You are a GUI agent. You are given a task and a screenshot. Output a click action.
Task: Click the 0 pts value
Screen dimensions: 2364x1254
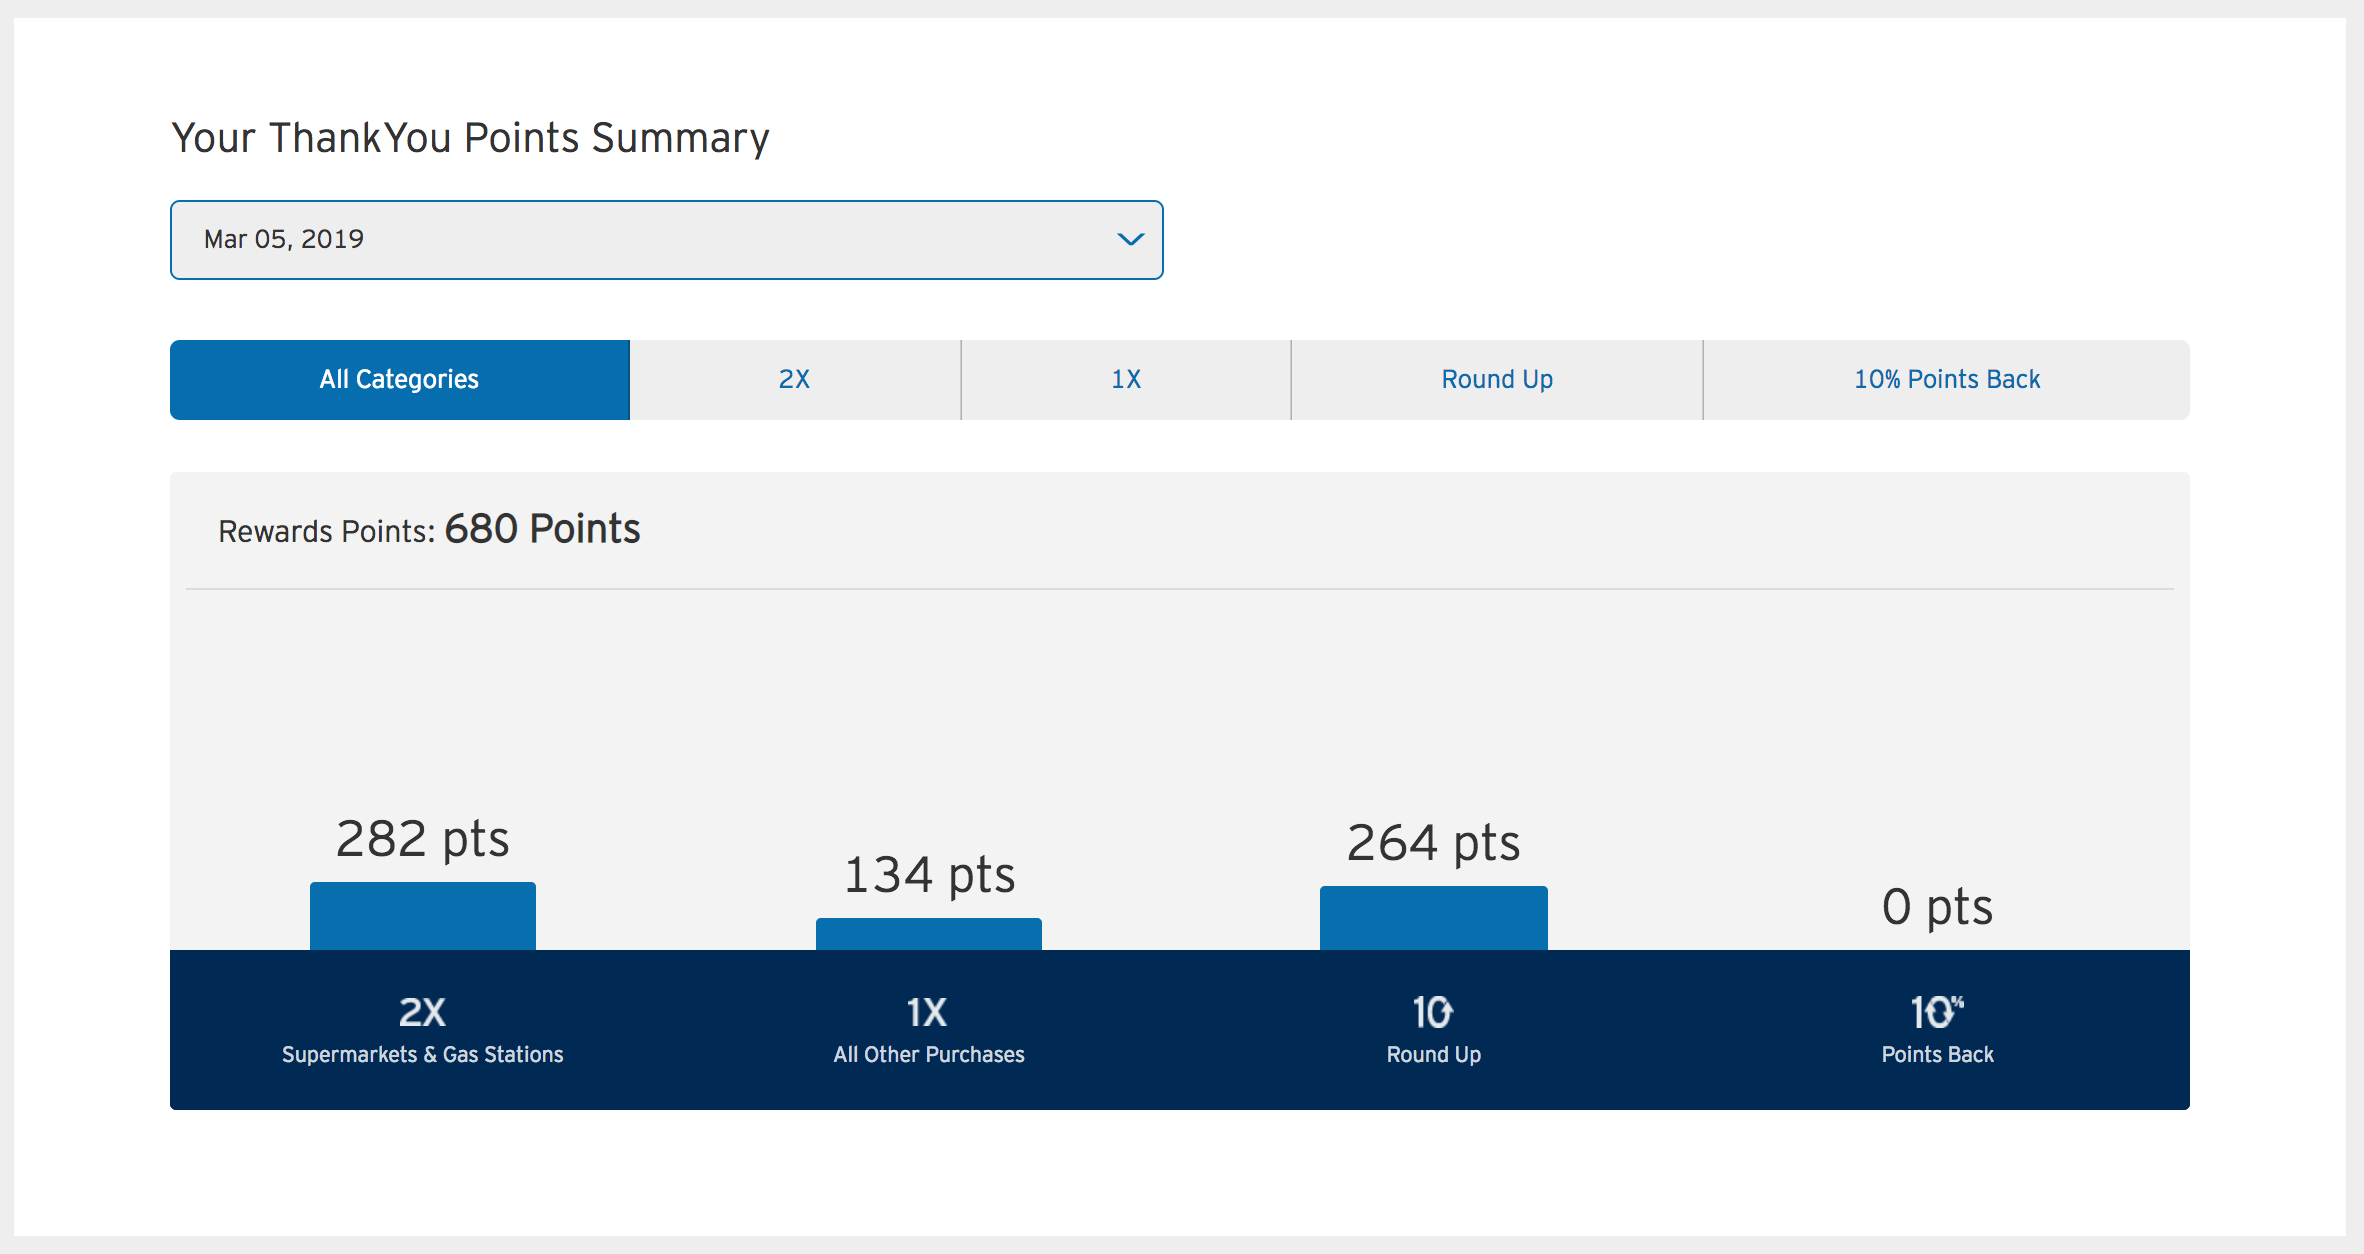coord(1937,907)
